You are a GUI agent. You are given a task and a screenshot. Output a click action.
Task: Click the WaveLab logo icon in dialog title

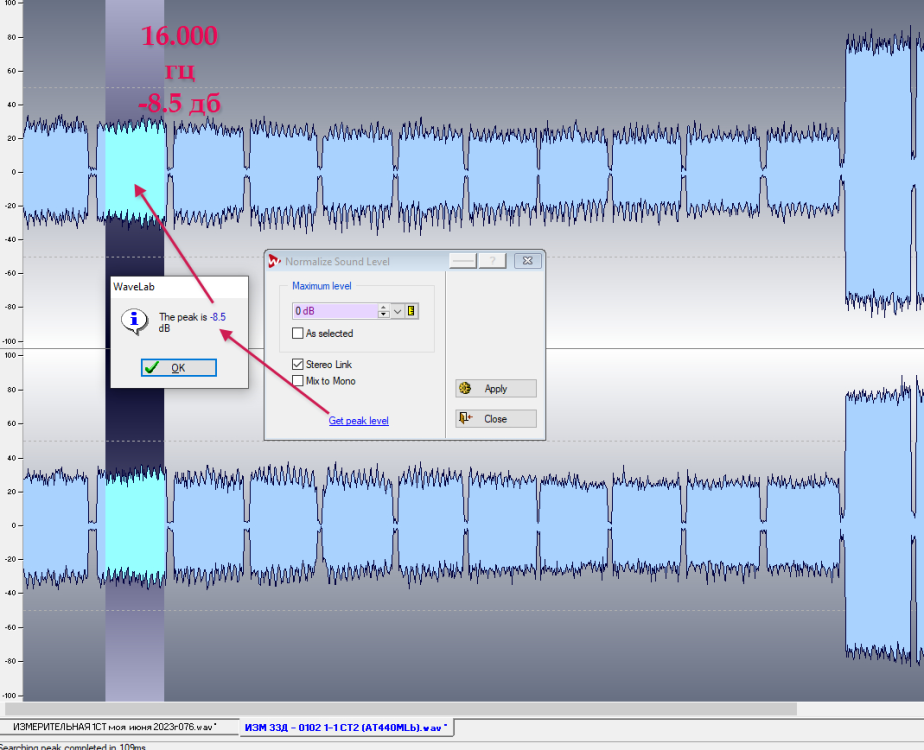coord(275,262)
